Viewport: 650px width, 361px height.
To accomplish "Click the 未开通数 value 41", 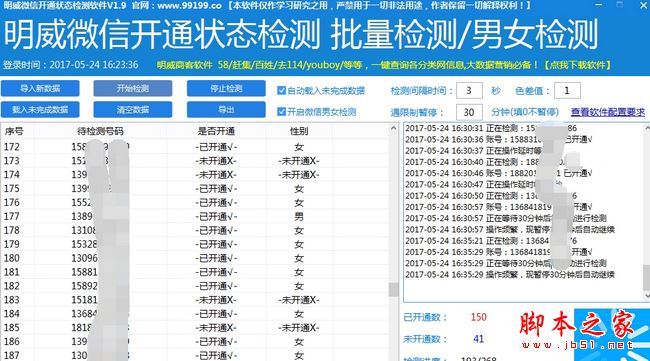I will (x=478, y=339).
